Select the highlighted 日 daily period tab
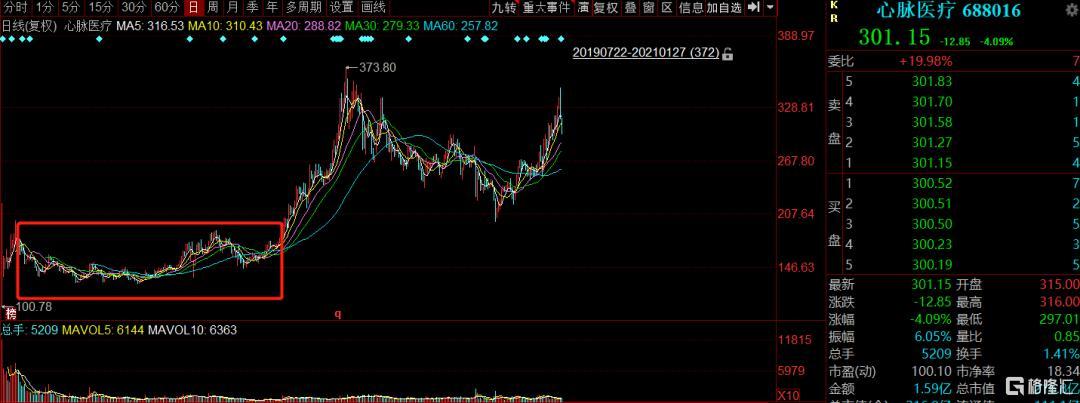The width and height of the screenshot is (1080, 403). [x=194, y=8]
